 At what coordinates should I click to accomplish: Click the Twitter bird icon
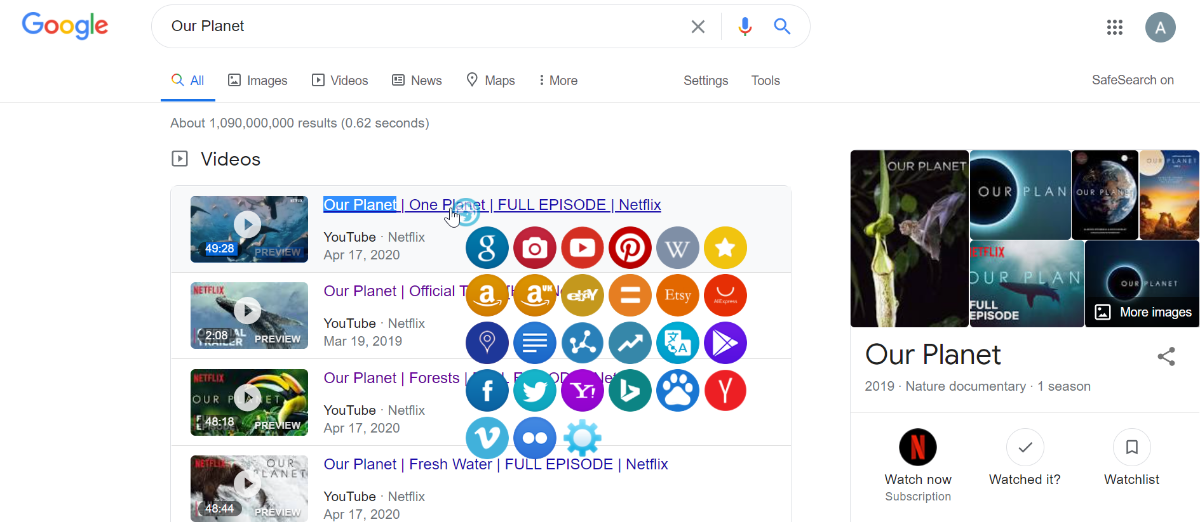[x=535, y=390]
